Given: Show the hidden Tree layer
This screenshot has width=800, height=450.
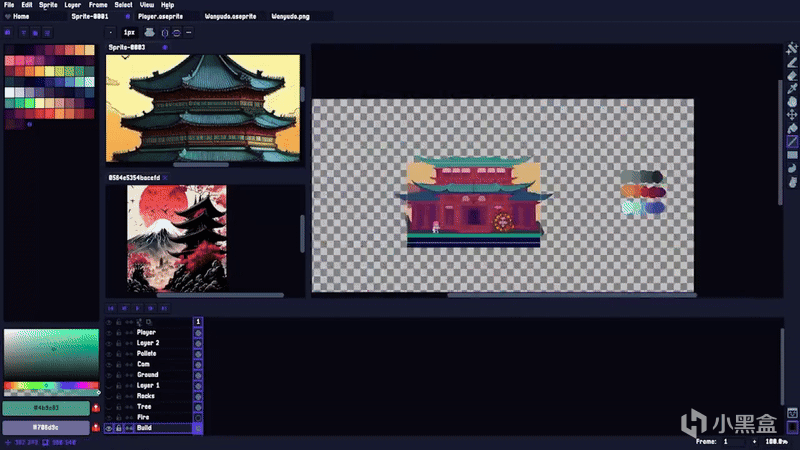Looking at the screenshot, I should click(x=109, y=407).
